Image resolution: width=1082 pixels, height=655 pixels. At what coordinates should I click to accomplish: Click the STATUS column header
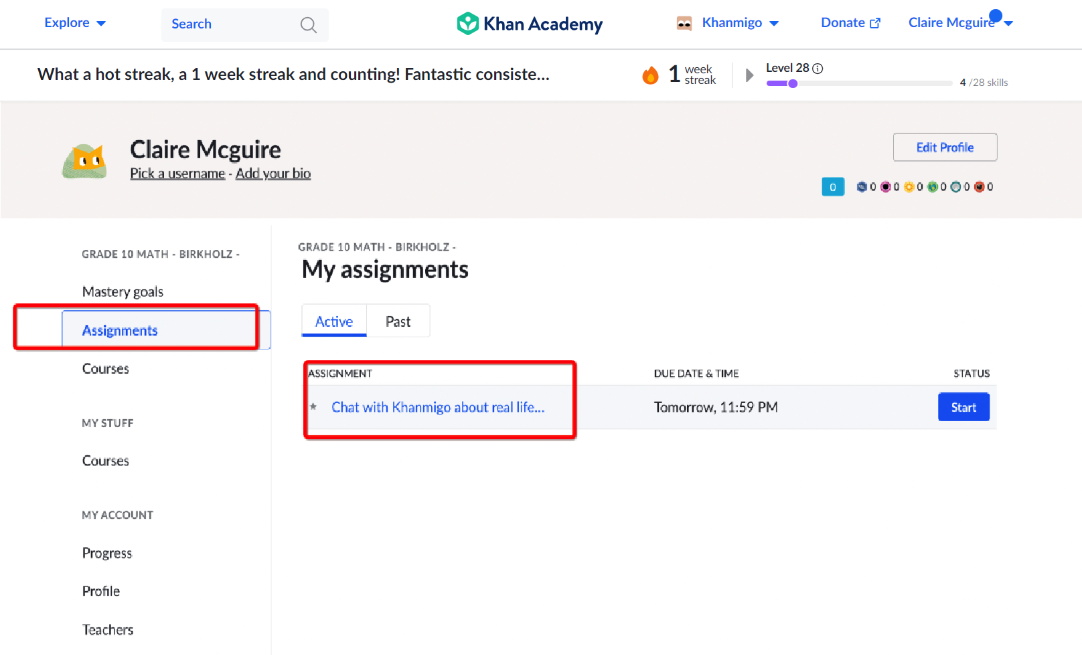pos(972,373)
